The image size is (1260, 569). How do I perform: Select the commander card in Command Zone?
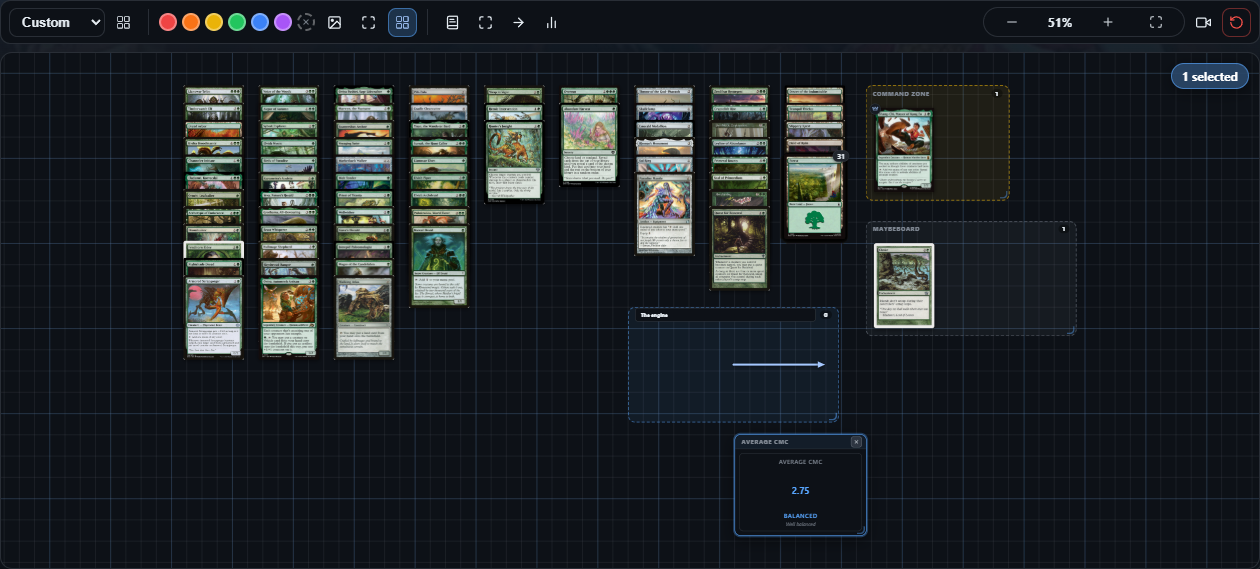point(904,148)
